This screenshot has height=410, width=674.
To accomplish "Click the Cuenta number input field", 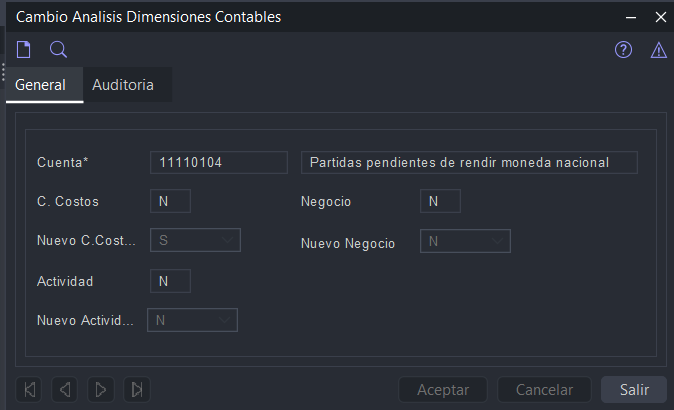I will click(218, 162).
